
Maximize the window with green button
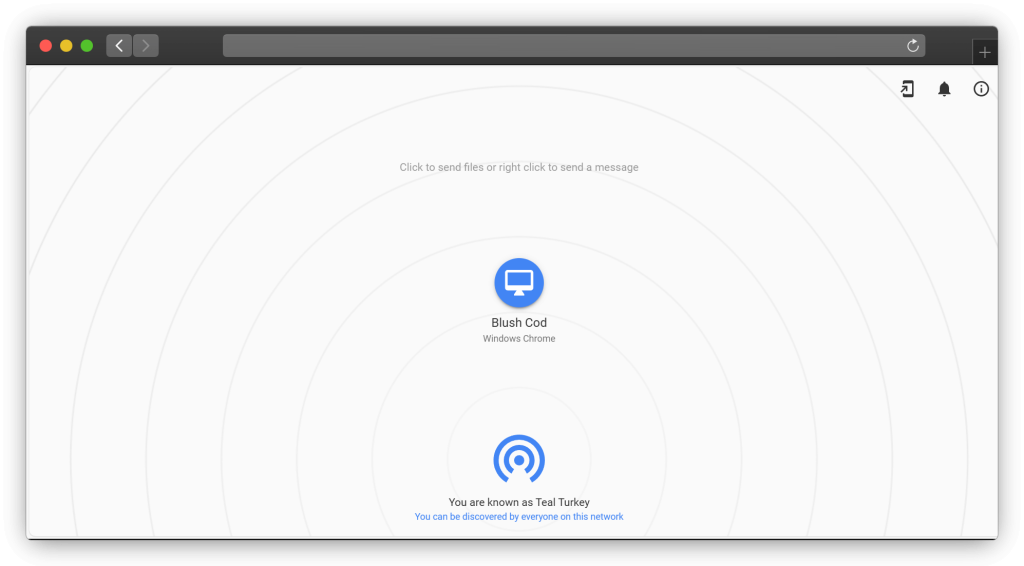click(87, 46)
